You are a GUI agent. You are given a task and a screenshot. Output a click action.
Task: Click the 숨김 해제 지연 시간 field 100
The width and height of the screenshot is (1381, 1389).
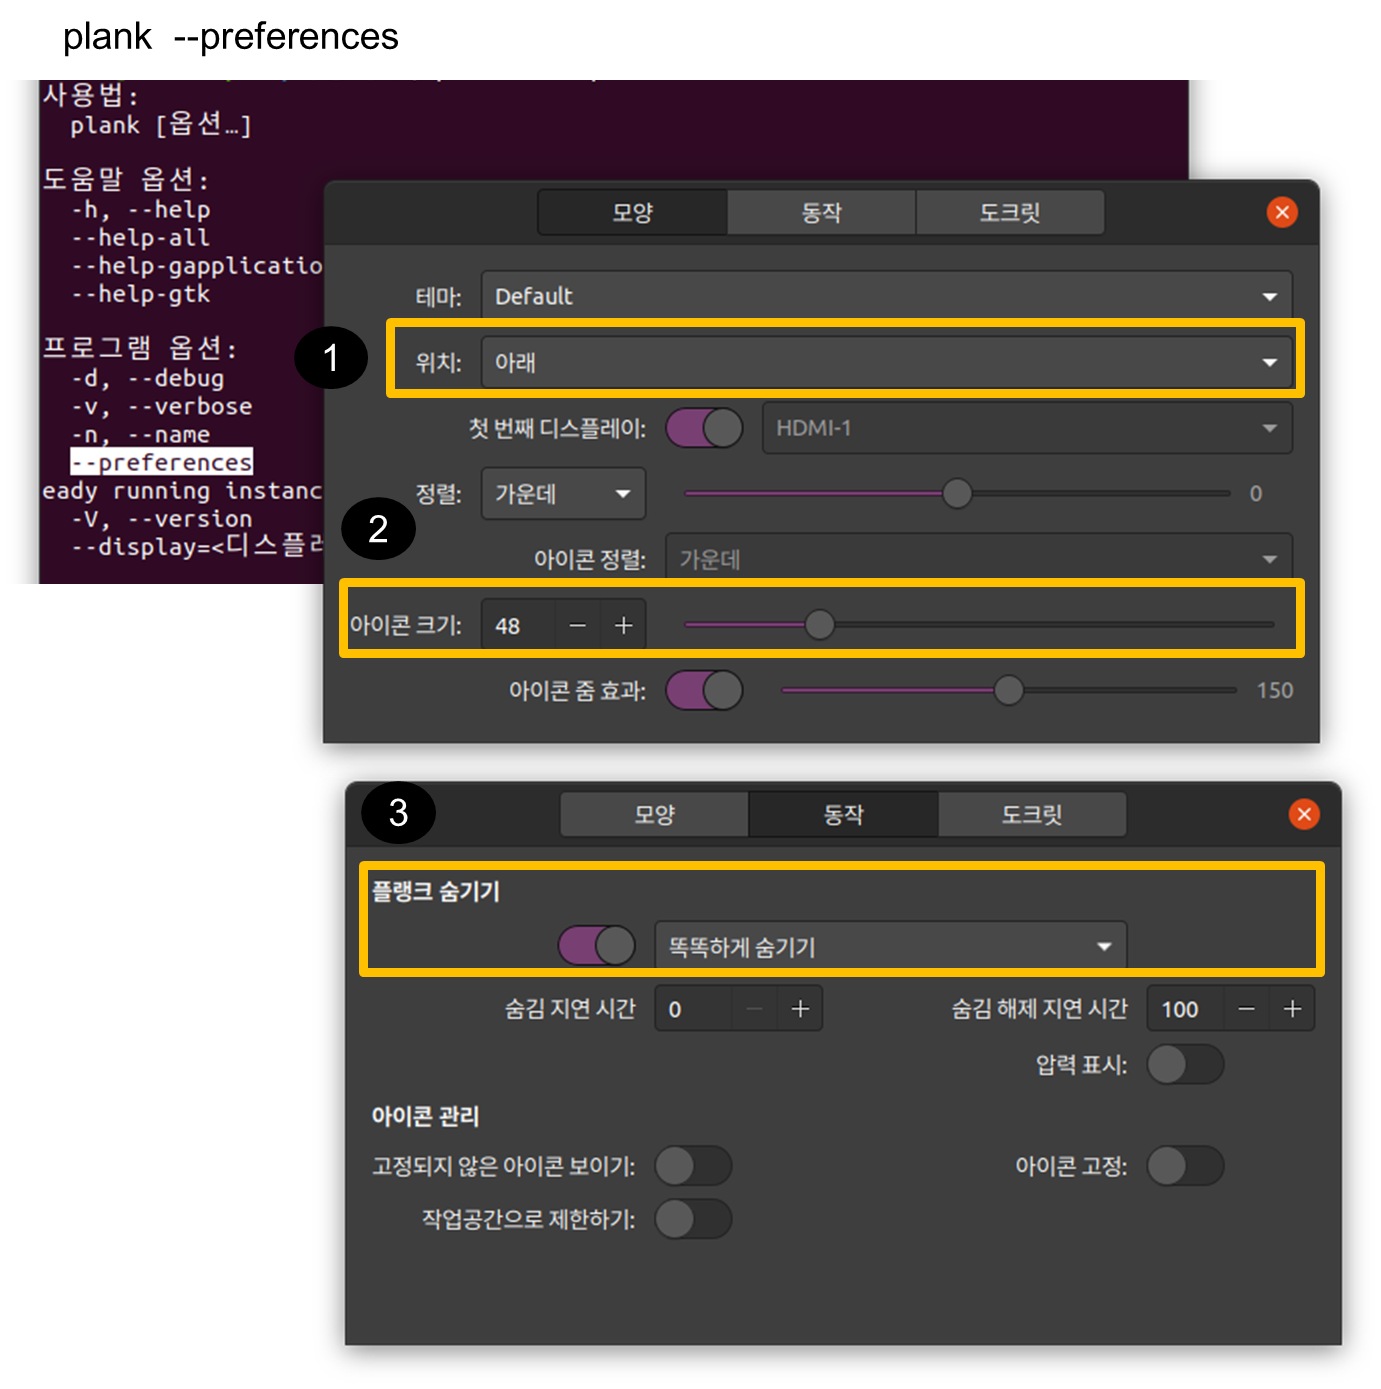[x=1185, y=1009]
